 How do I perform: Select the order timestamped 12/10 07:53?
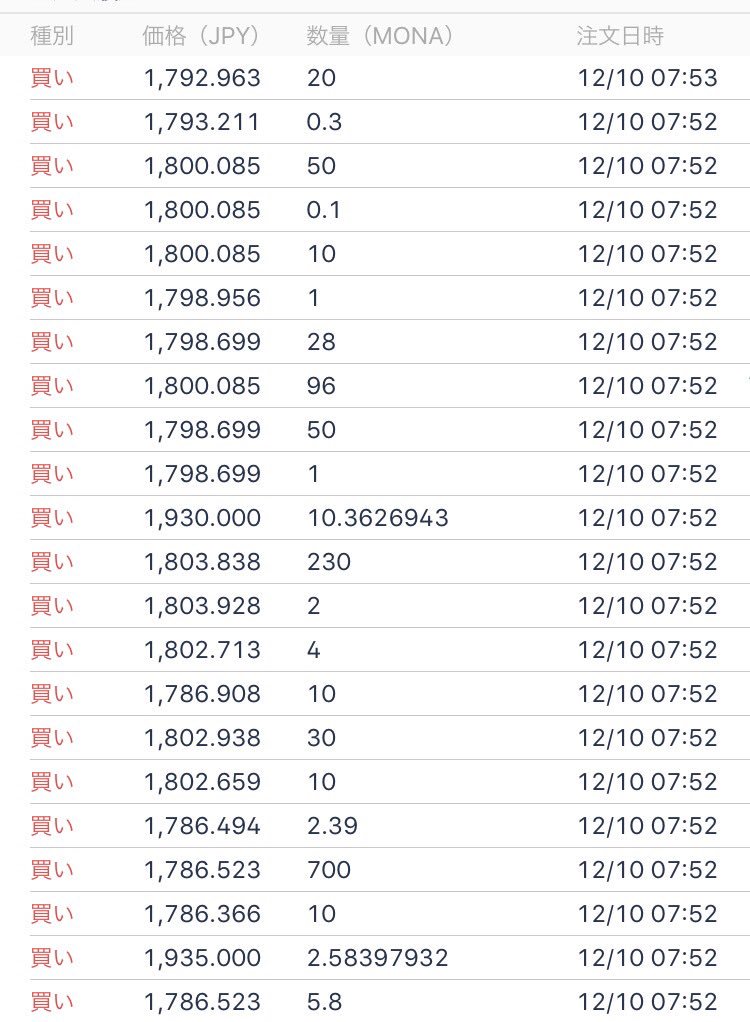click(390, 78)
